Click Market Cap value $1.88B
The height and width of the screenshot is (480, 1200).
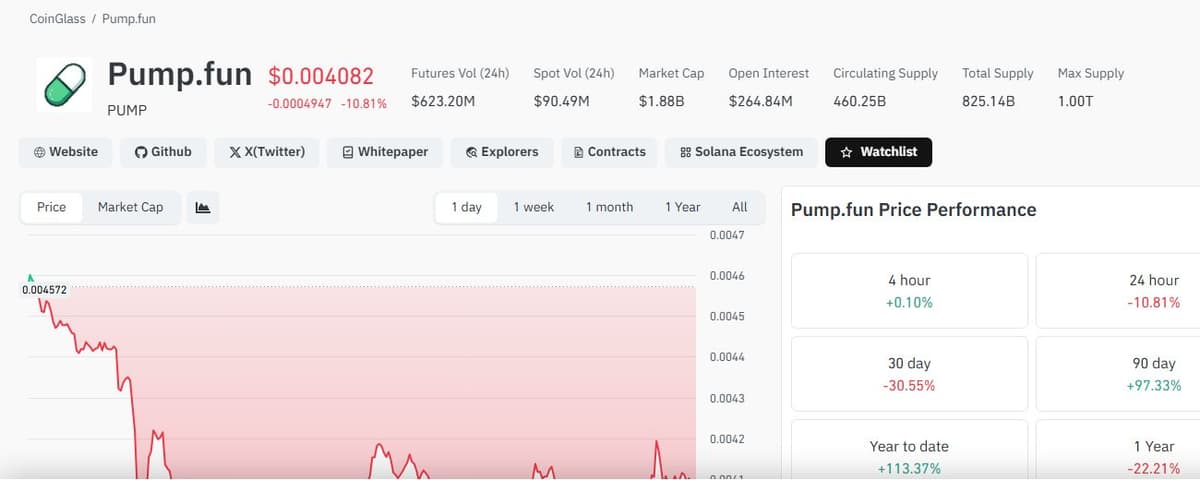click(661, 101)
